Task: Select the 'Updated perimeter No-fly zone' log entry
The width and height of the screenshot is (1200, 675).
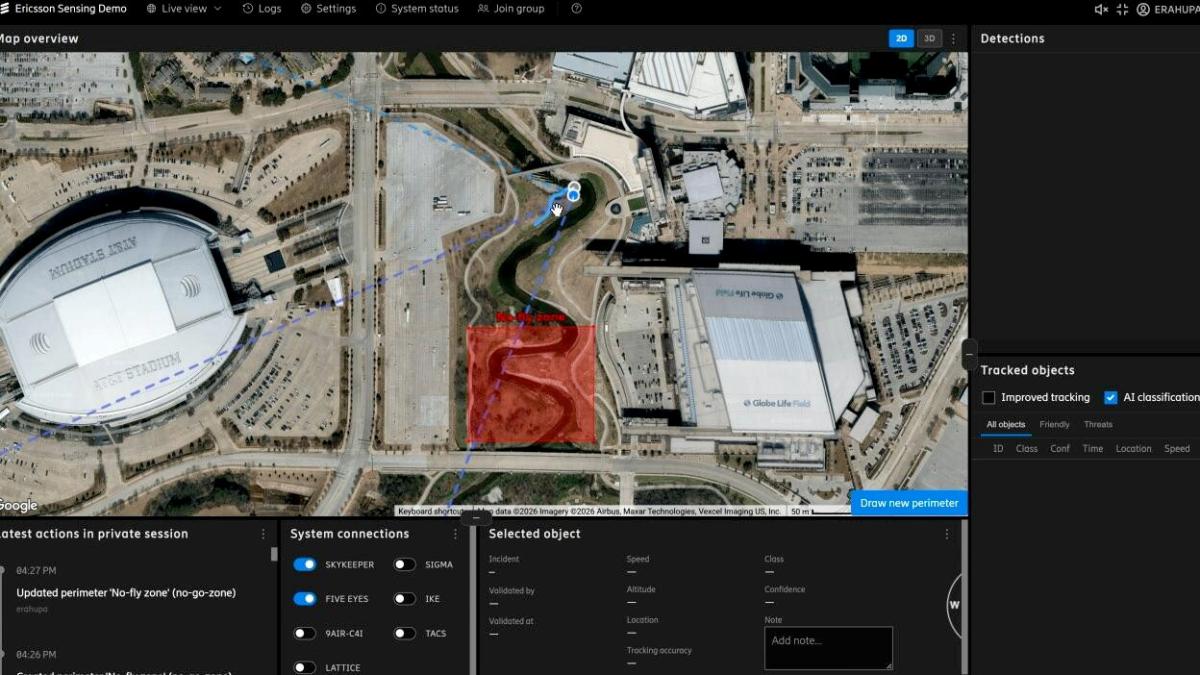Action: 126,593
